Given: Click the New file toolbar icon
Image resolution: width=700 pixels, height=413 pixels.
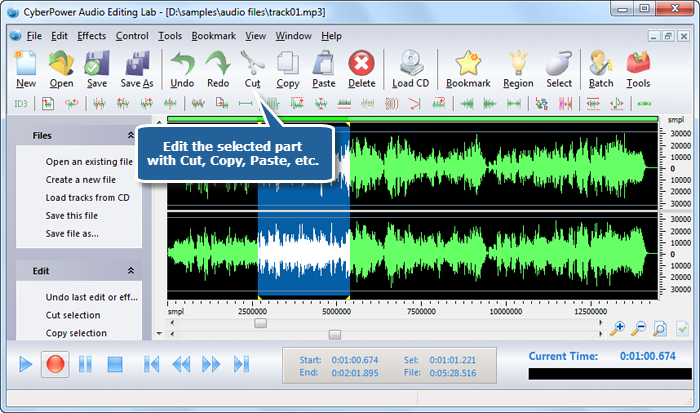Looking at the screenshot, I should point(25,63).
